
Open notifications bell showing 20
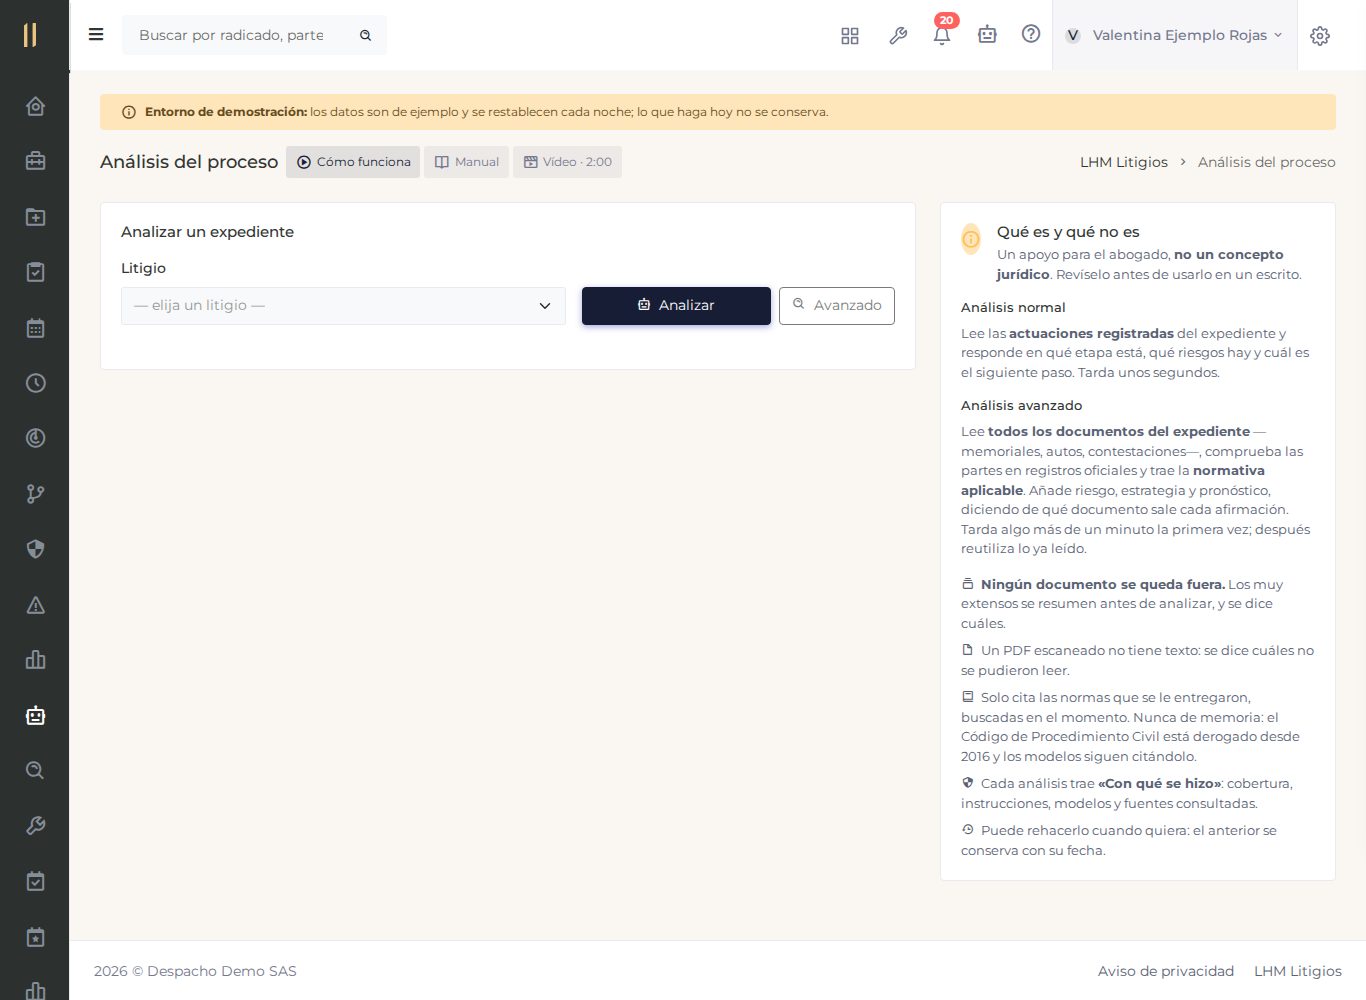click(942, 35)
